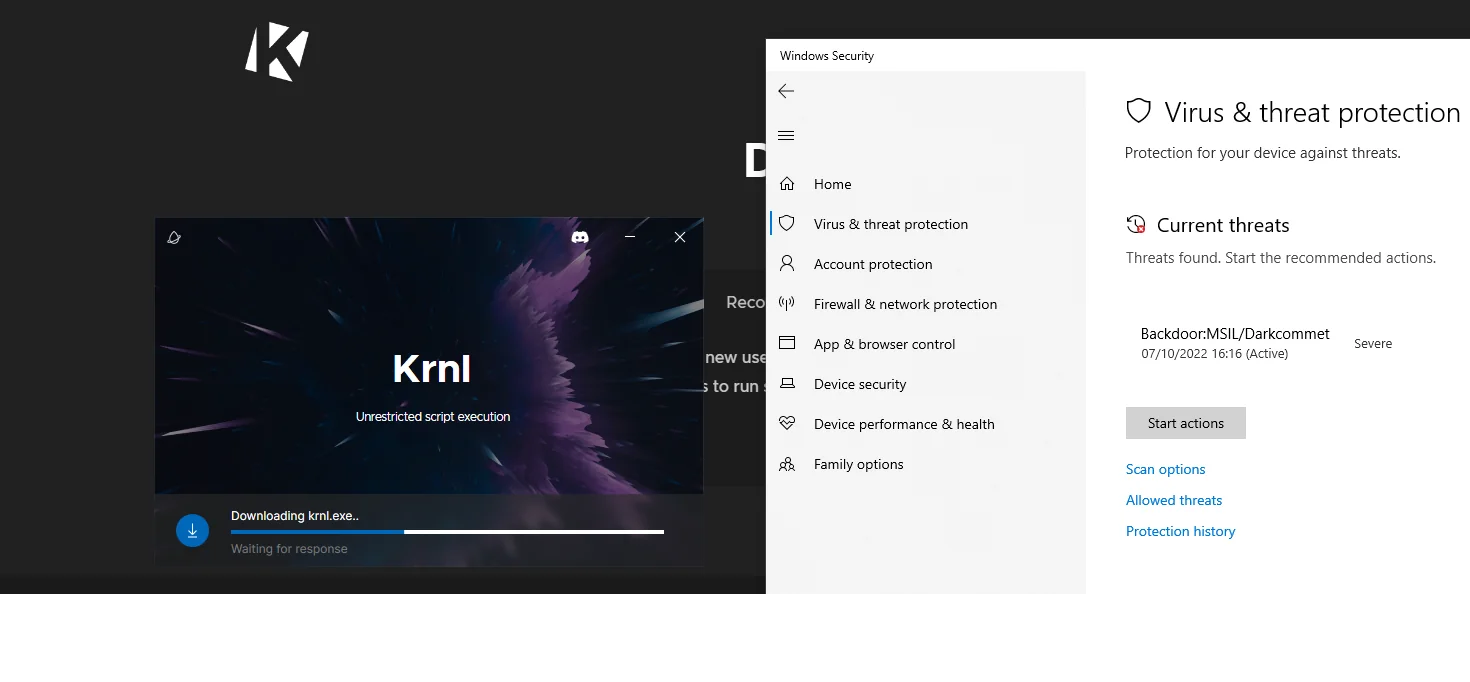Open Discord link in Krnl installer
The image size is (1470, 682).
point(579,237)
